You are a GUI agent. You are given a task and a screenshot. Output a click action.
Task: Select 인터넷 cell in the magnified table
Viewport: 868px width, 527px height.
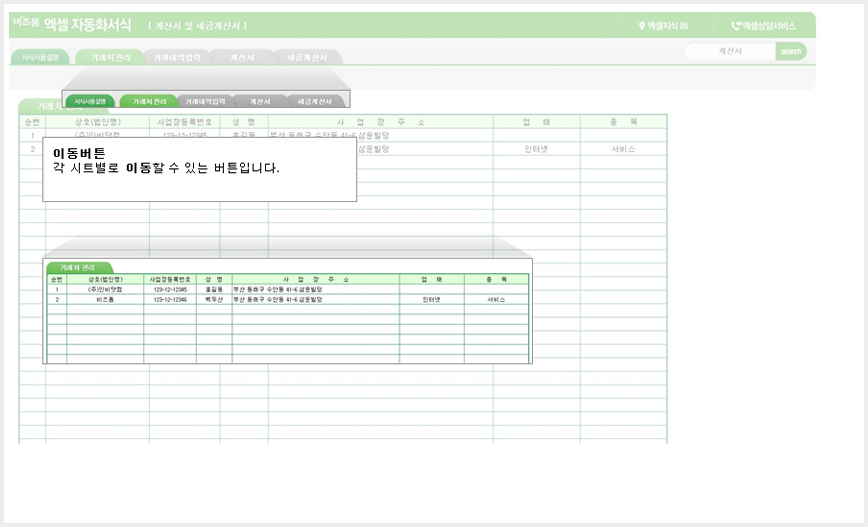pos(432,299)
